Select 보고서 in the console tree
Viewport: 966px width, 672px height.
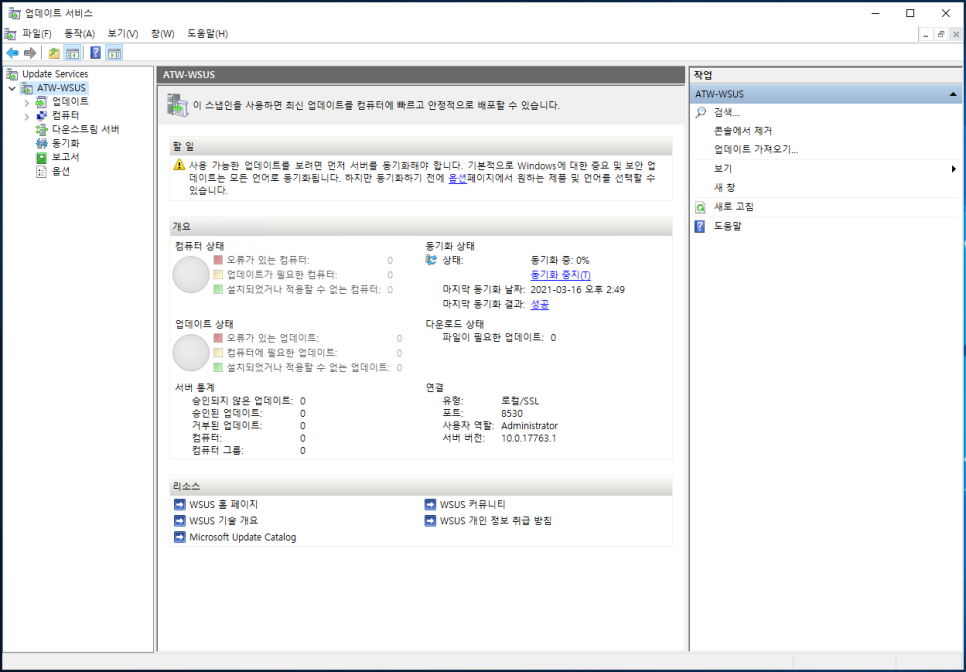[x=65, y=157]
